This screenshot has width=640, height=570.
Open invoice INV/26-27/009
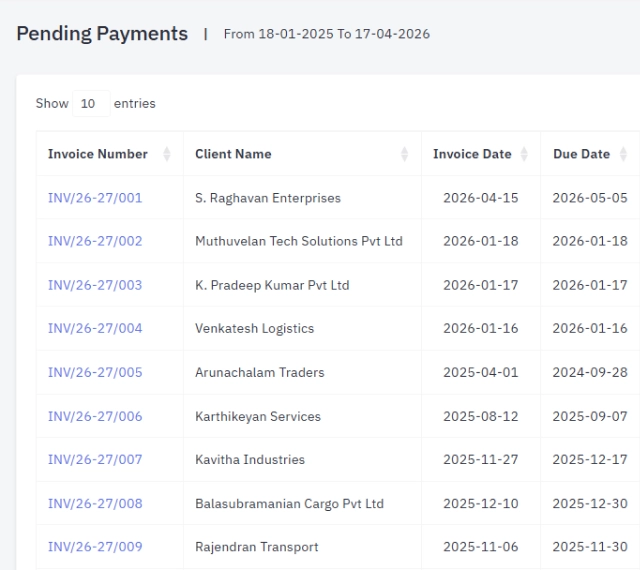coord(95,547)
